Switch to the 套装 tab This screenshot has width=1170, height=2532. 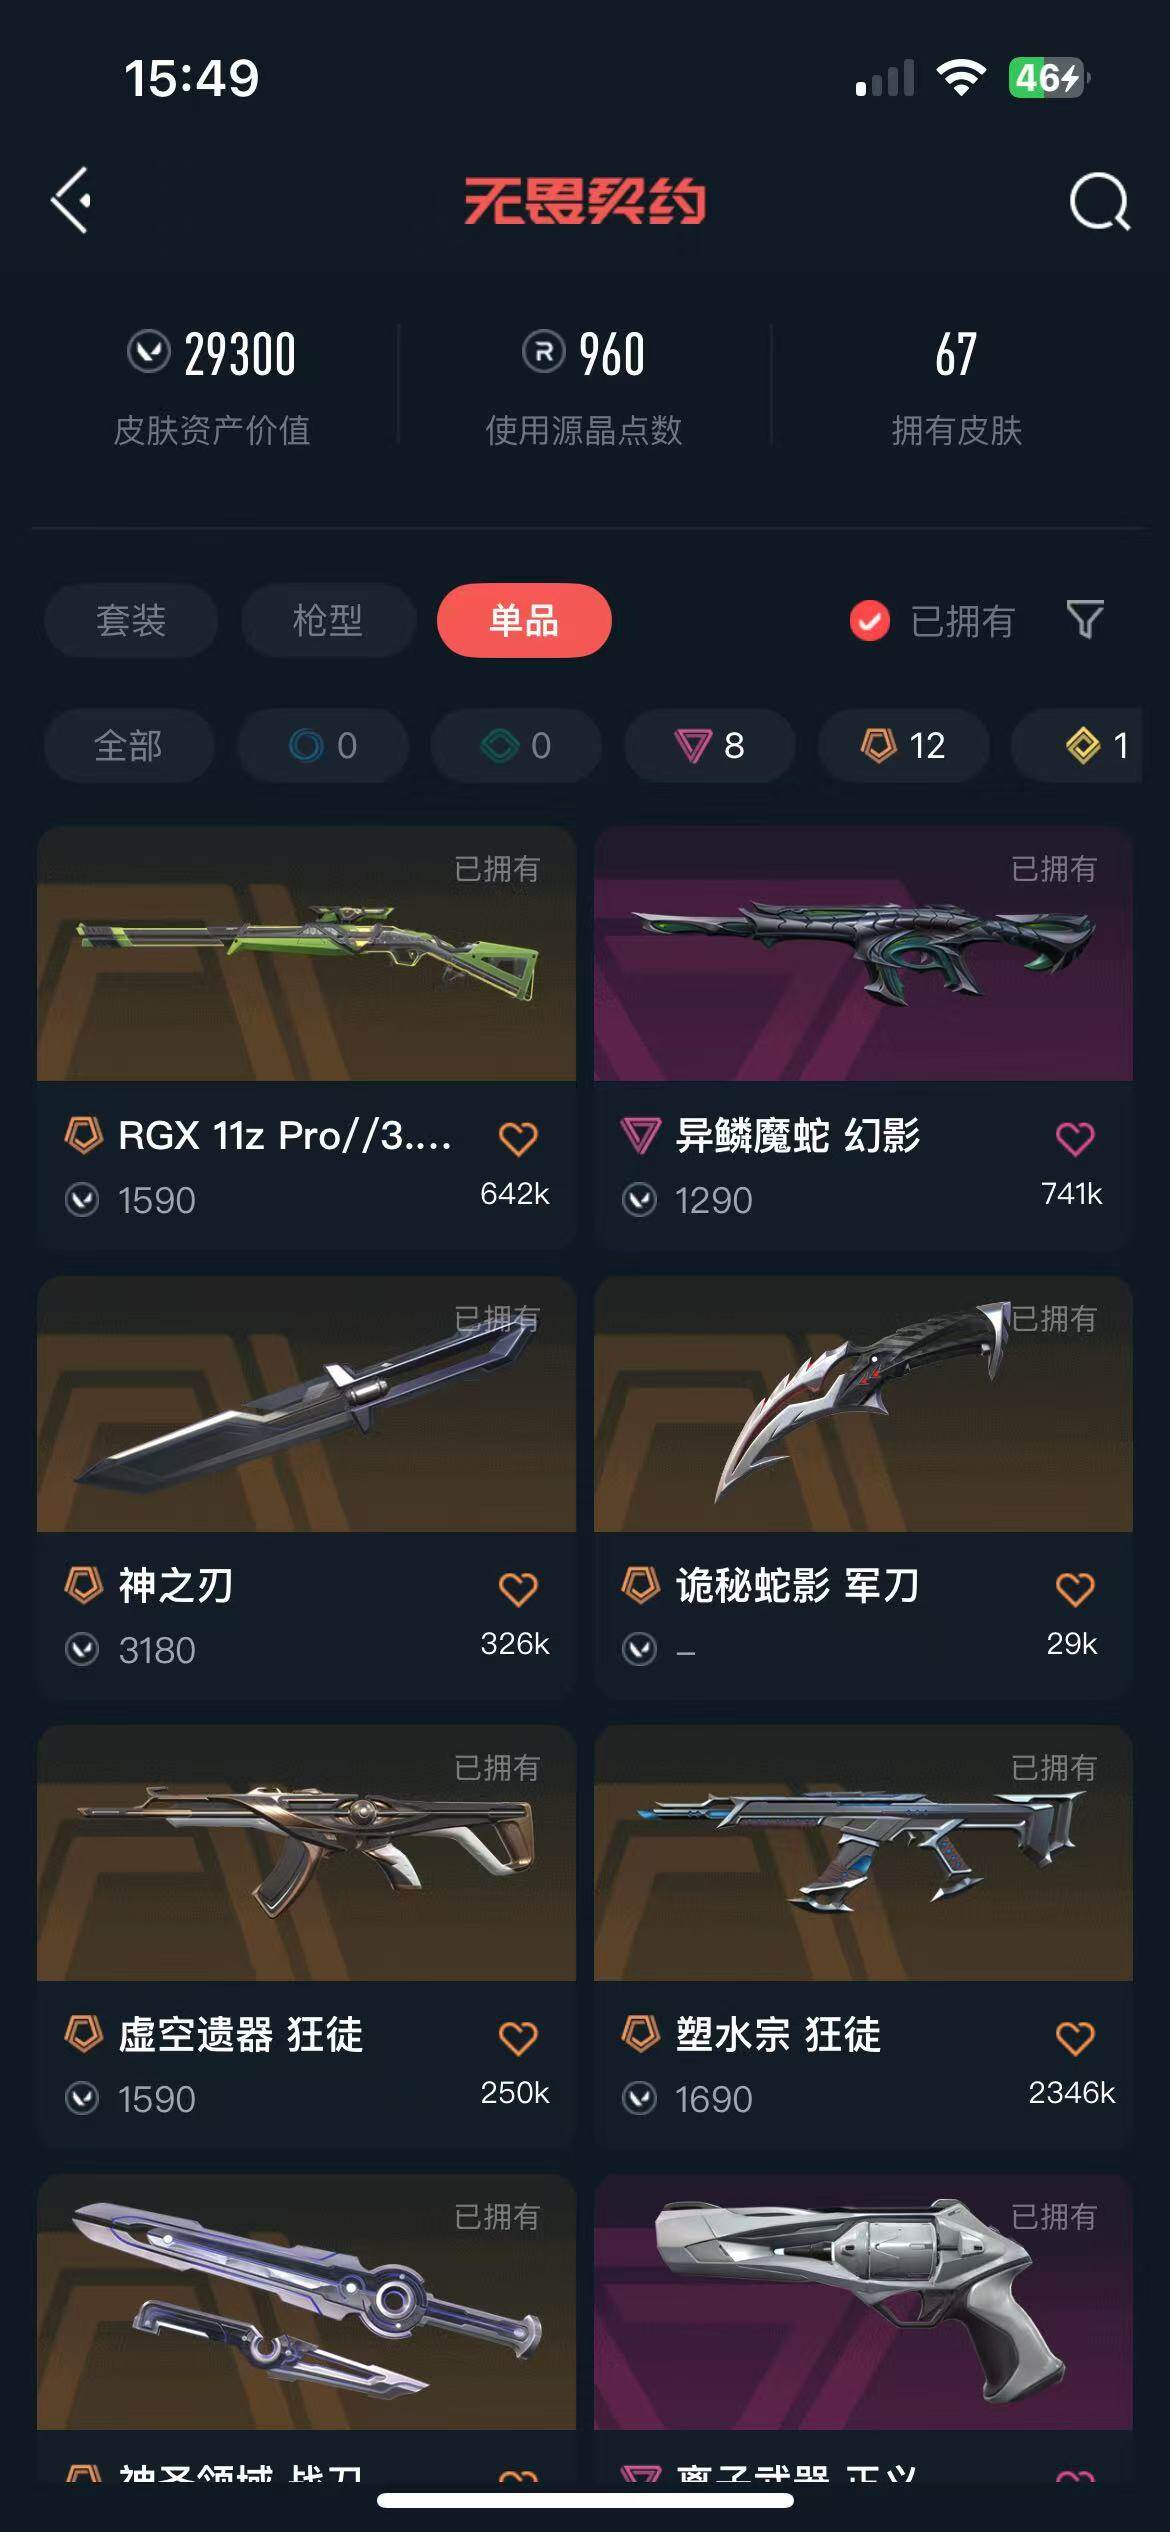(131, 620)
